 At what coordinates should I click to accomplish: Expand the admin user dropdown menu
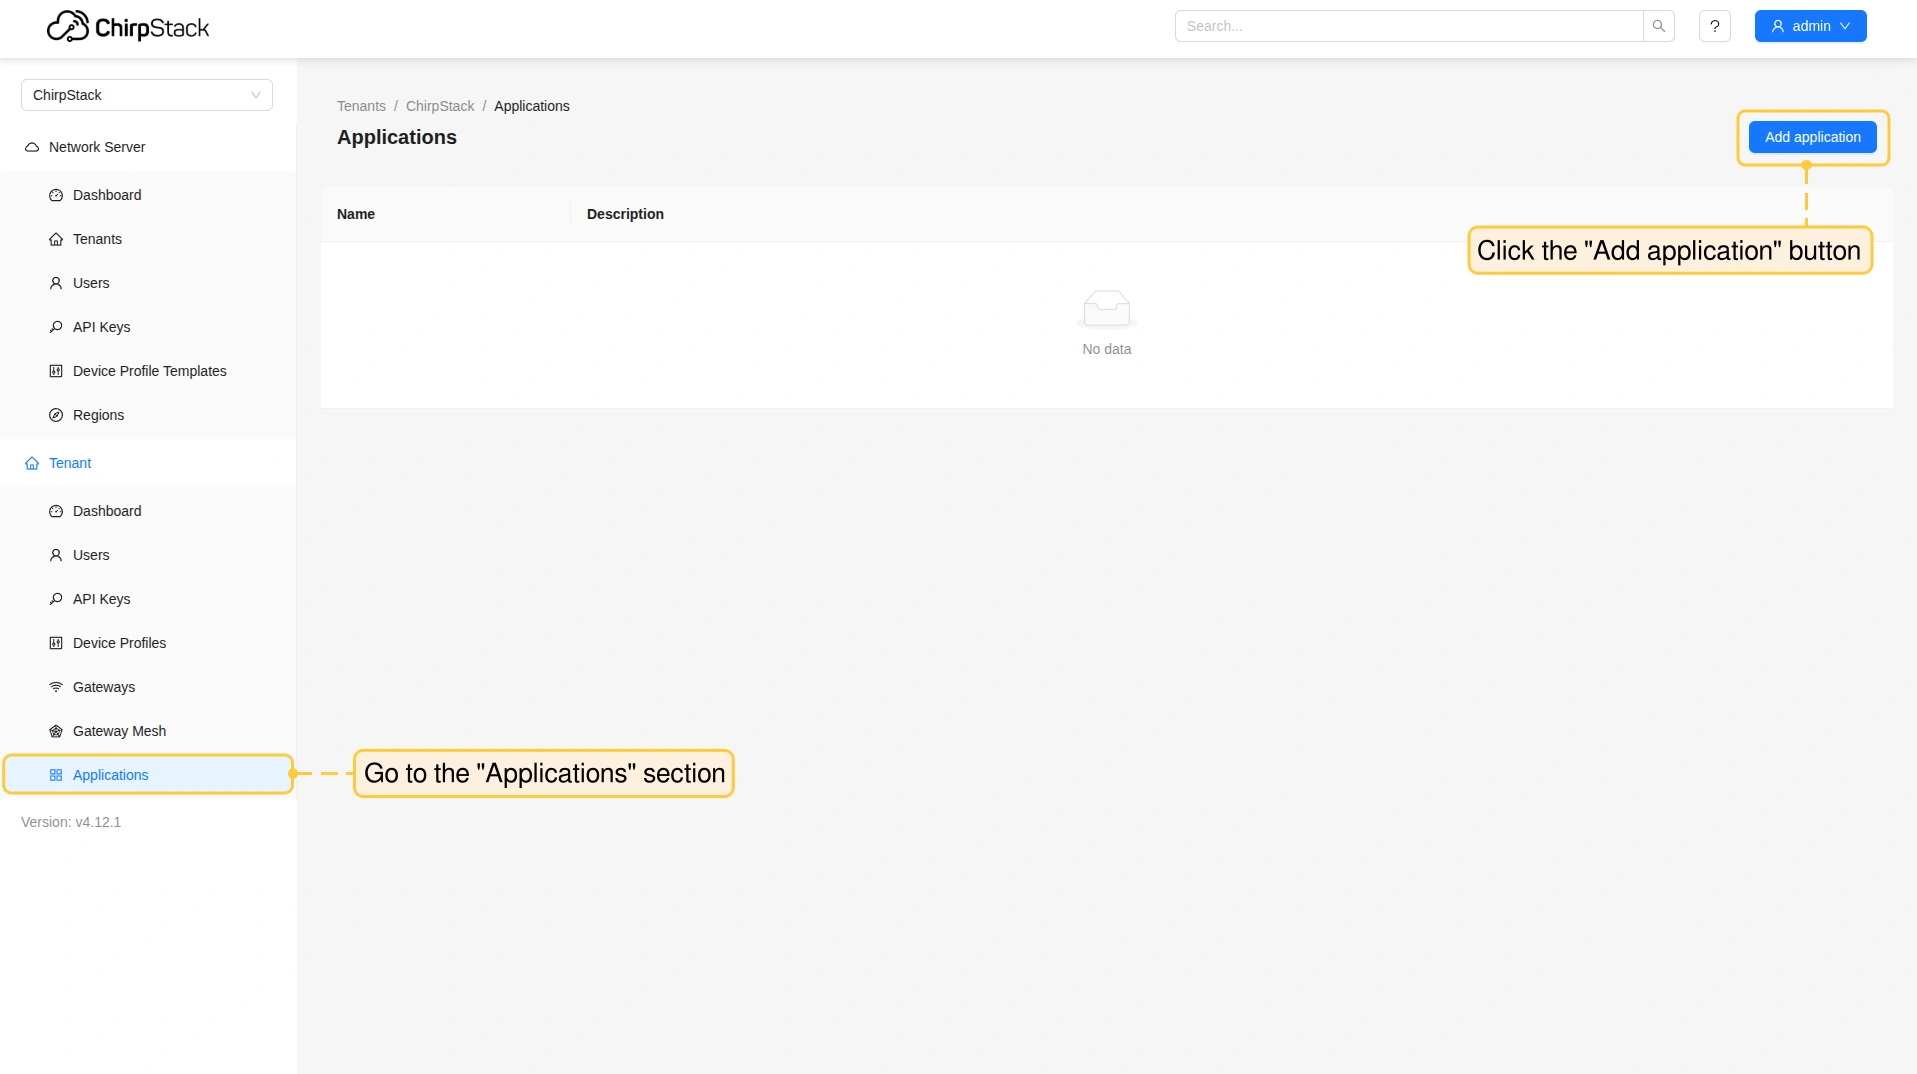point(1810,26)
